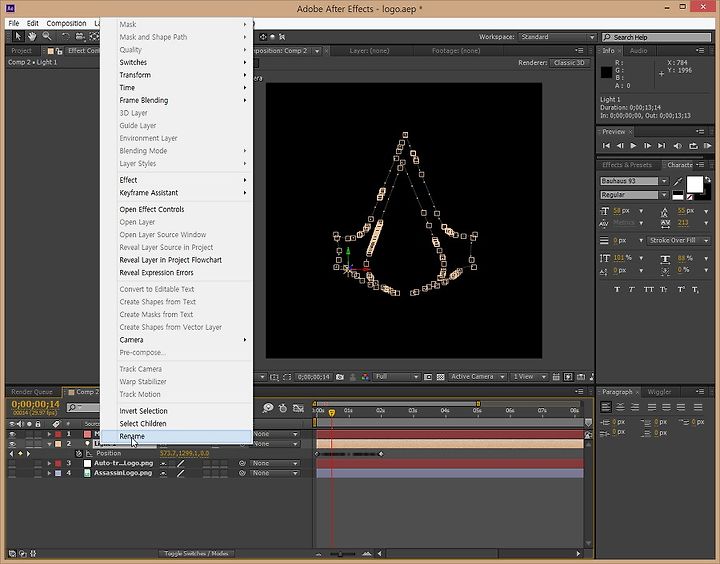Viewport: 720px width, 564px height.
Task: Switch to the Render Queue tab
Action: 32,392
